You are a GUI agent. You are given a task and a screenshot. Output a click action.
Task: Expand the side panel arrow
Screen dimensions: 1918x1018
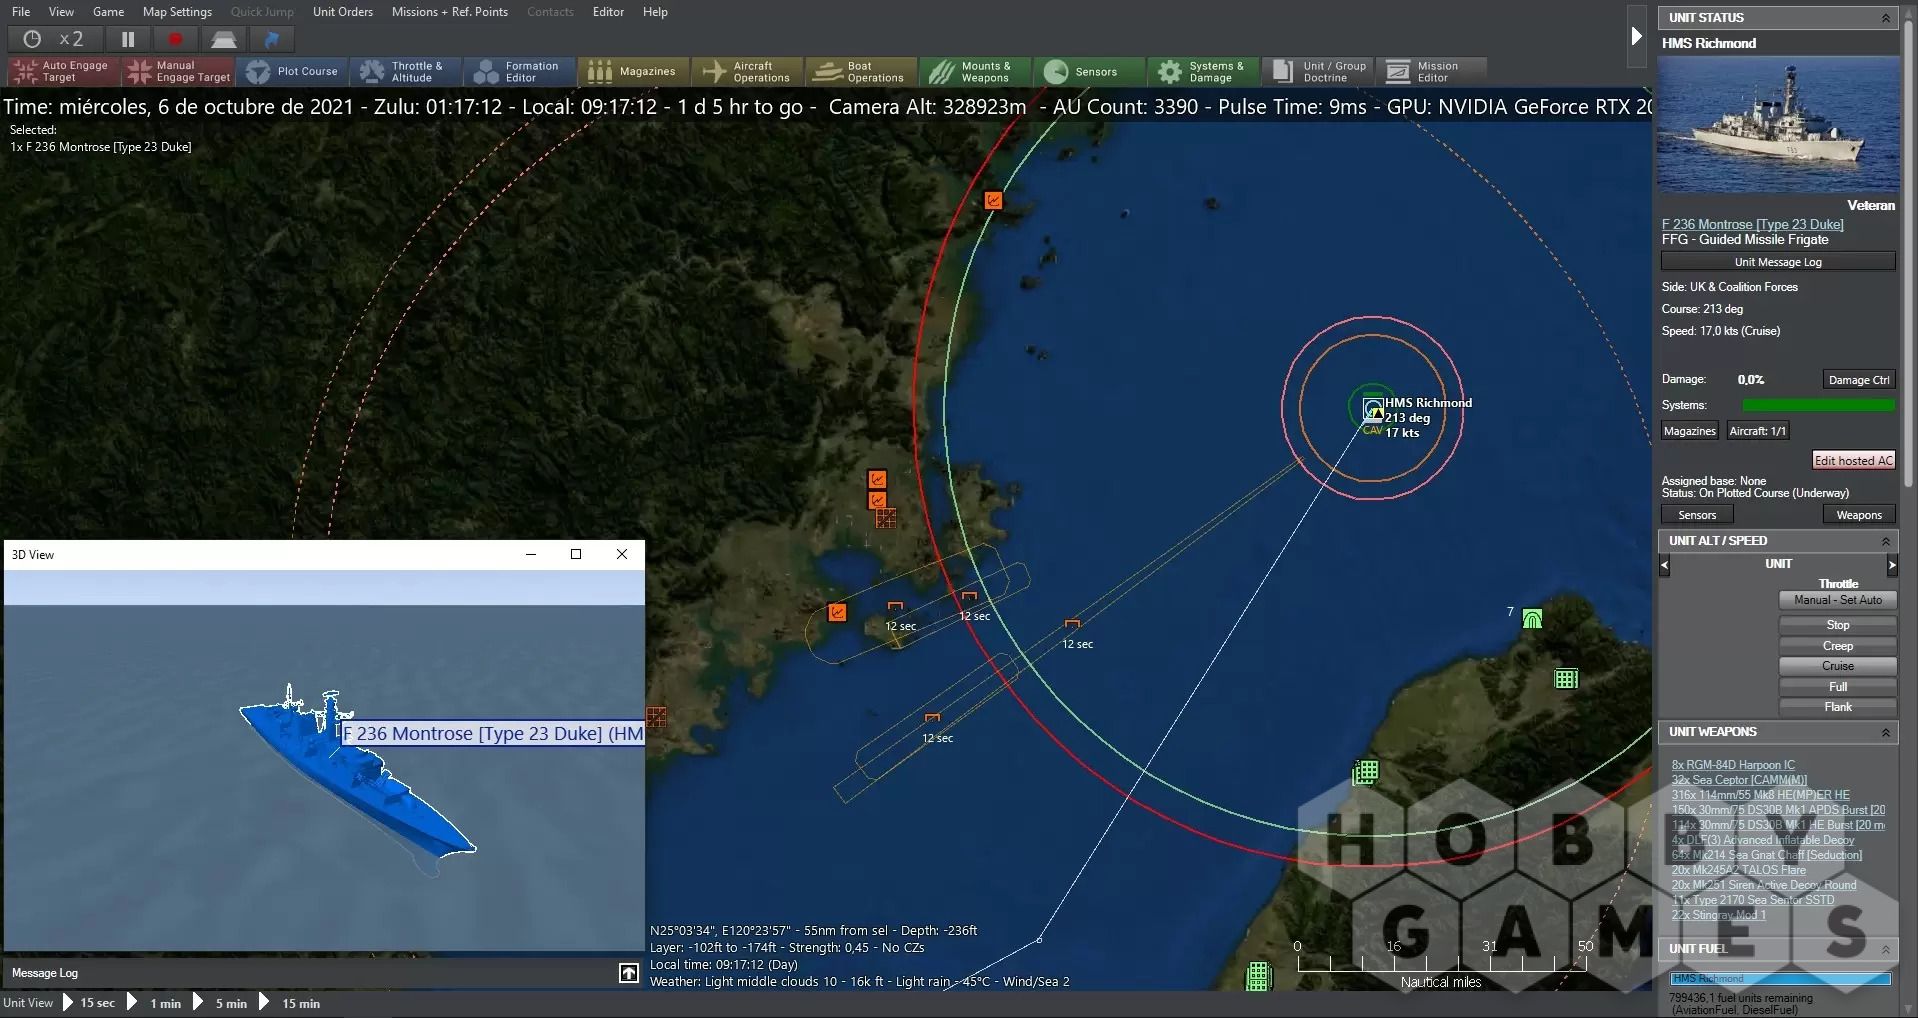pyautogui.click(x=1636, y=36)
